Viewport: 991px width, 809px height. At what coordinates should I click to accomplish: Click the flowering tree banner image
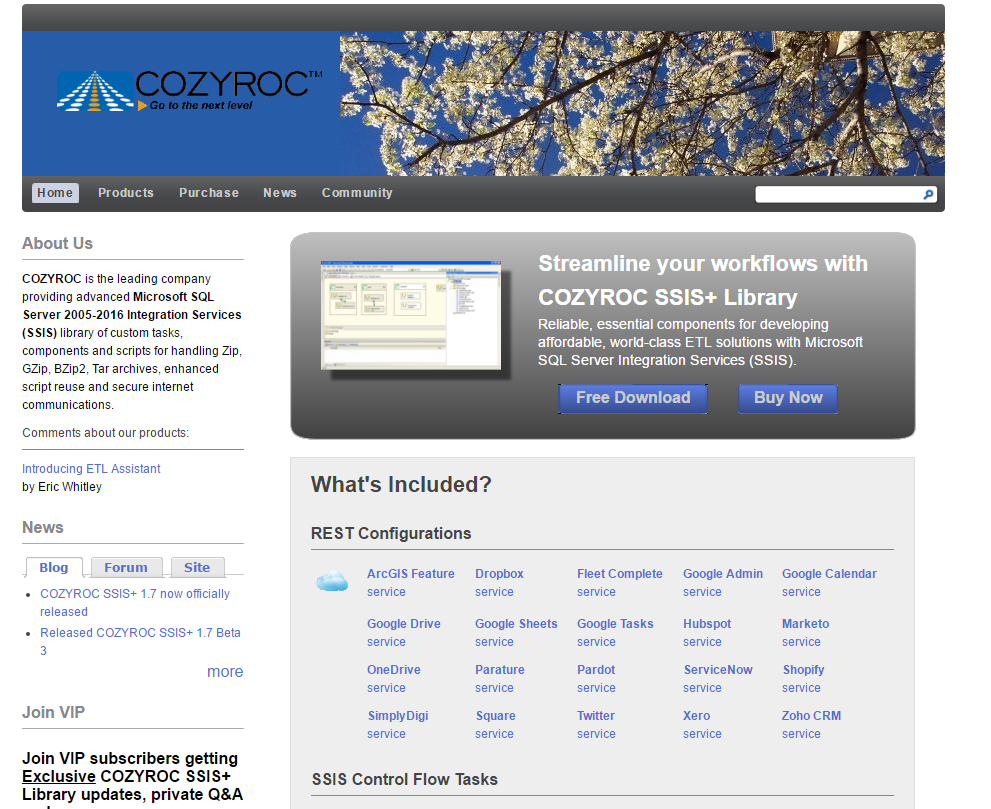point(642,104)
